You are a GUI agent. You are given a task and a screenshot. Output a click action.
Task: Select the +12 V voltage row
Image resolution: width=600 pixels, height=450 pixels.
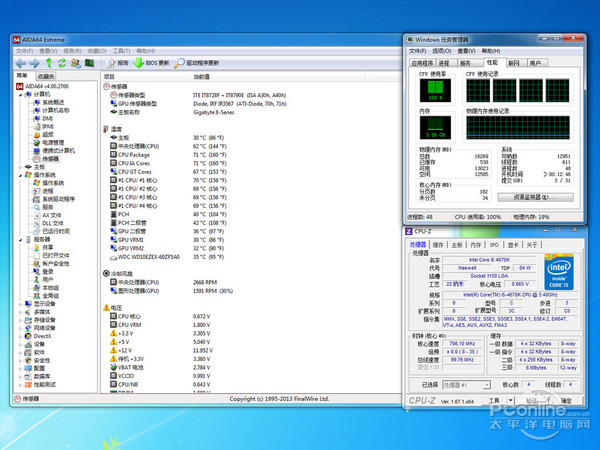(x=161, y=351)
